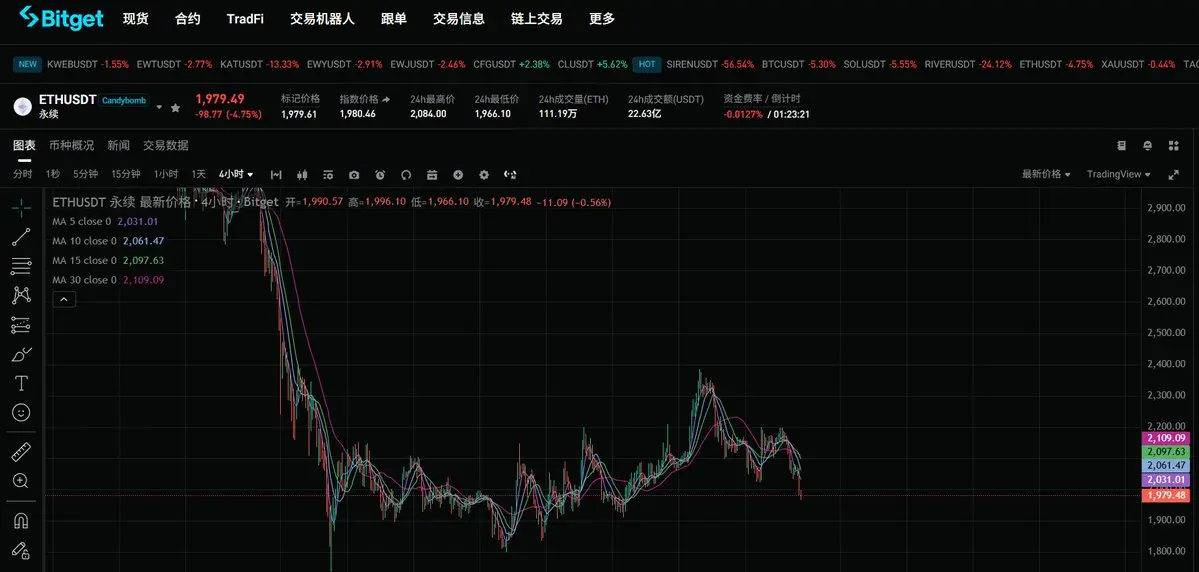Open the 新闻 tab
The image size is (1199, 572).
119,145
